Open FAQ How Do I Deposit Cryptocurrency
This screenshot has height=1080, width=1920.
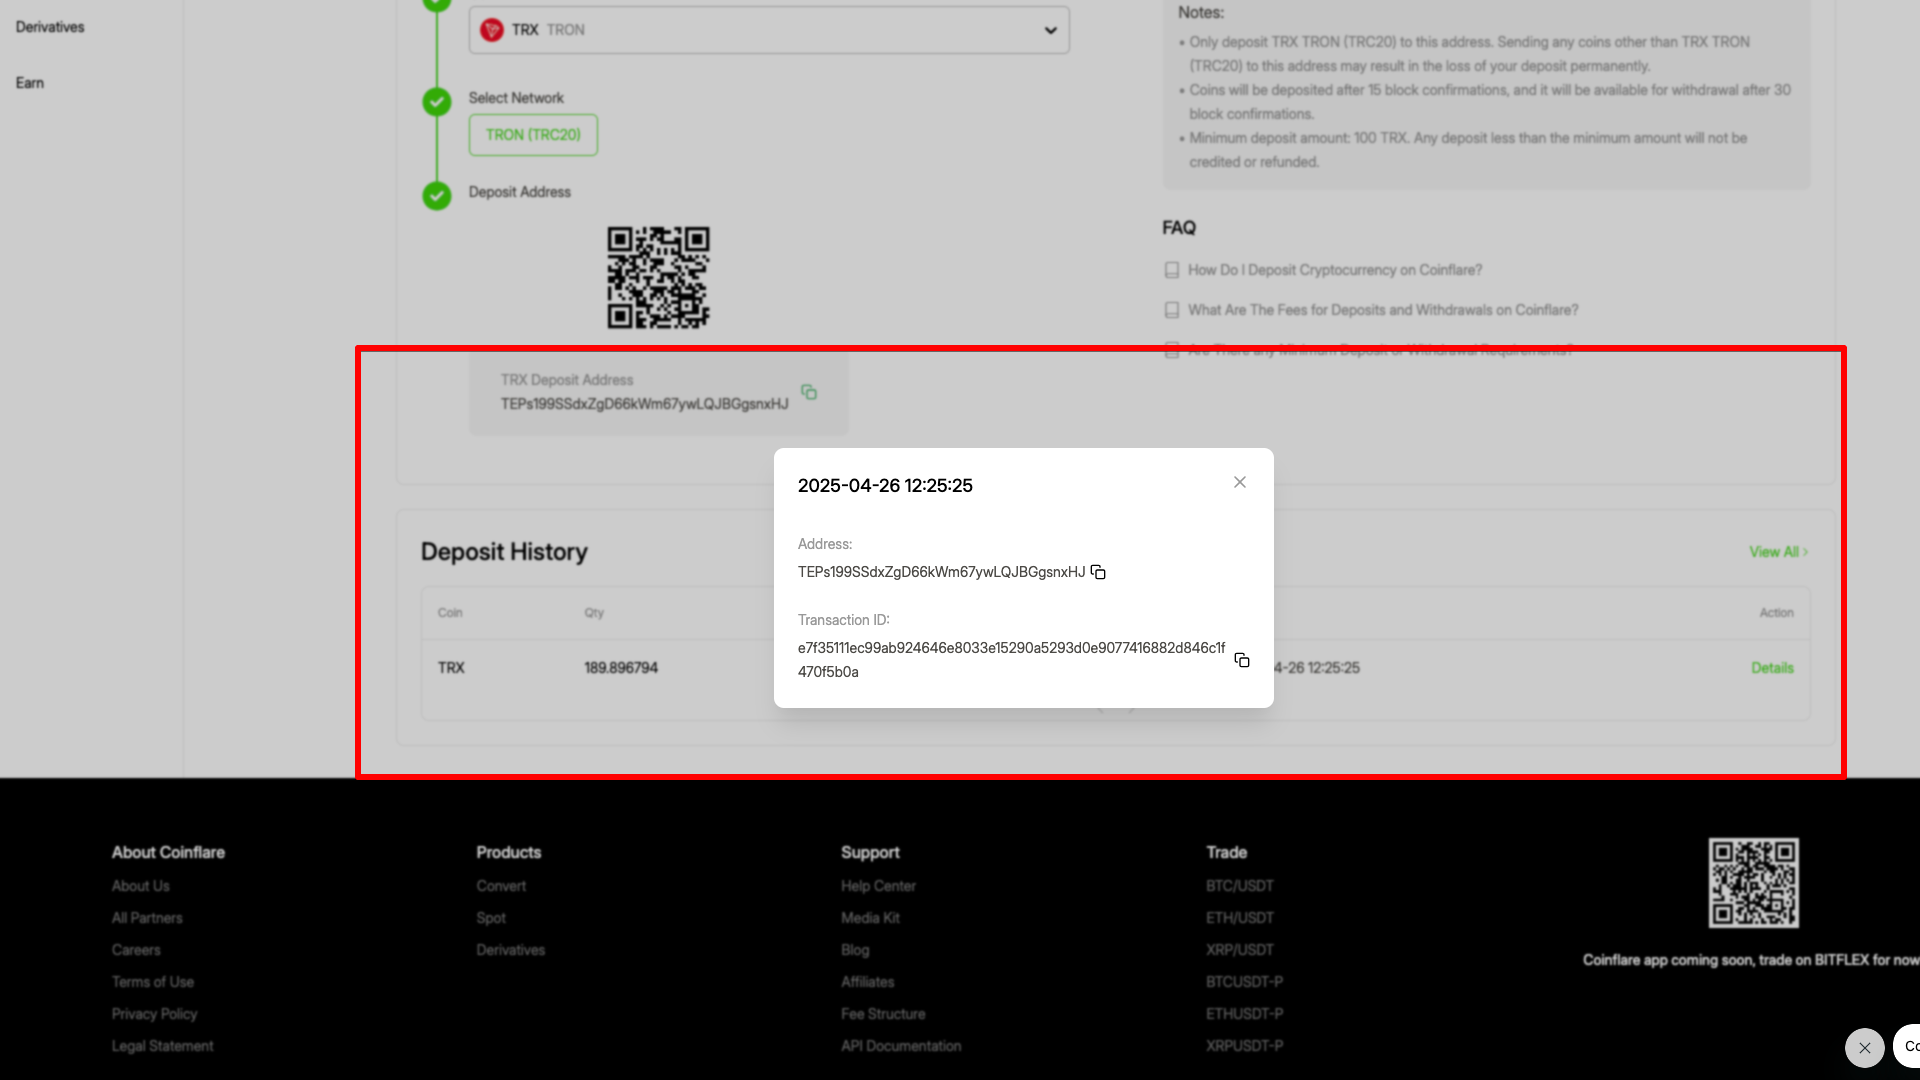(1335, 270)
